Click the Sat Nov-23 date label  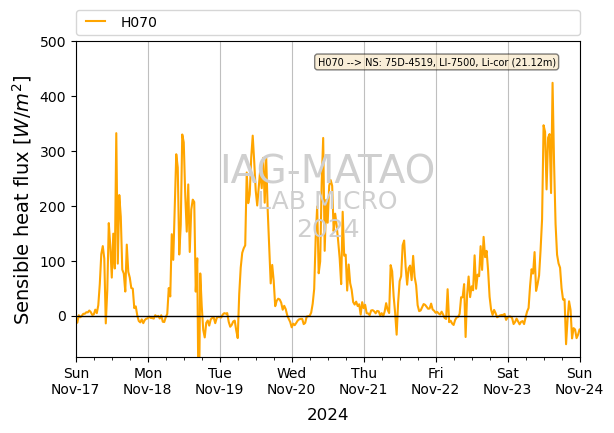pyautogui.click(x=507, y=381)
